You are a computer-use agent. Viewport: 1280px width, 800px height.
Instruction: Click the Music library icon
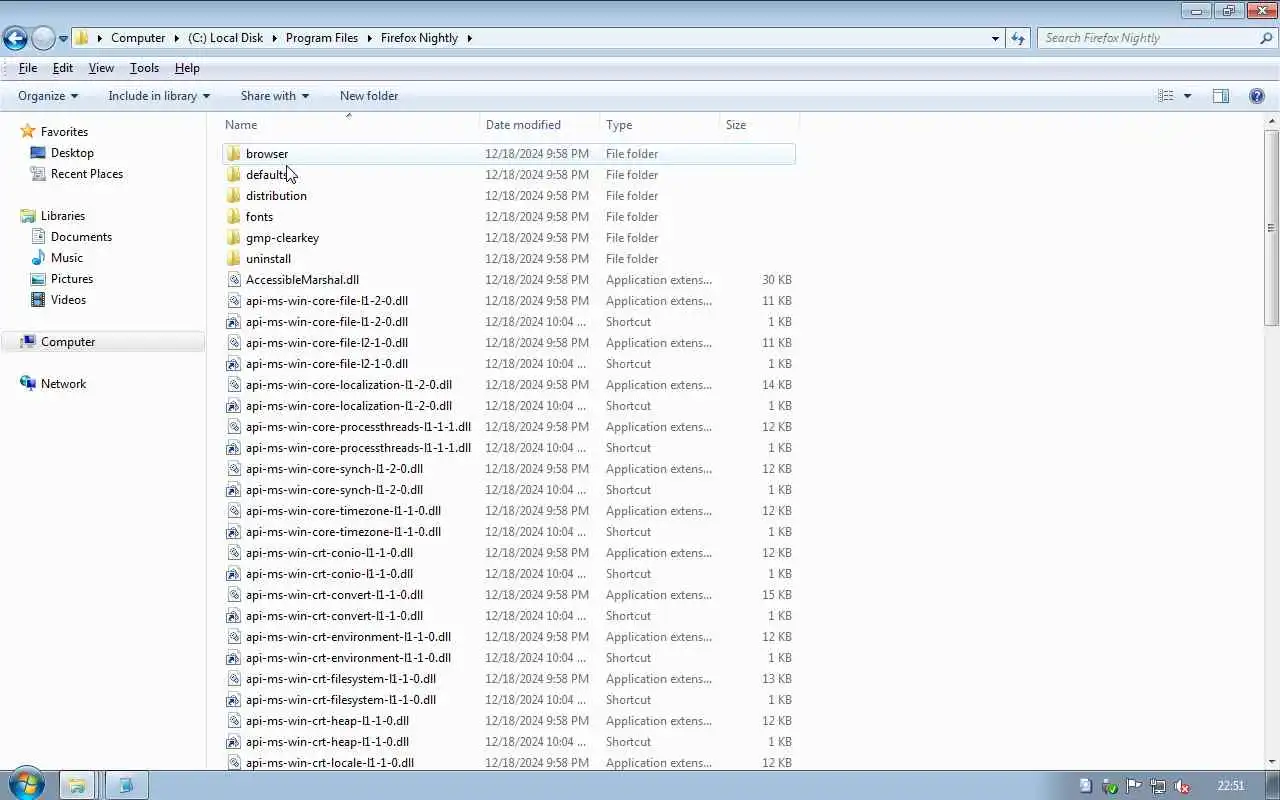(38, 258)
